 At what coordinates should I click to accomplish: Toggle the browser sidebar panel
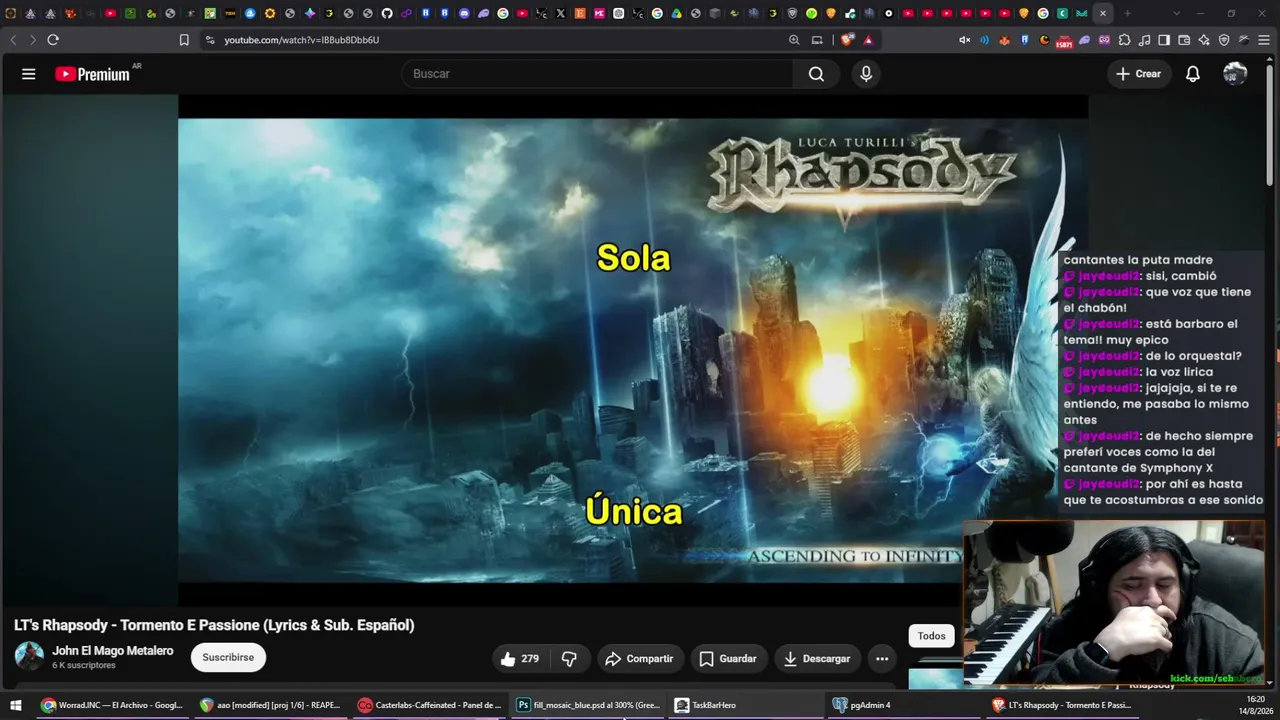(x=1164, y=40)
